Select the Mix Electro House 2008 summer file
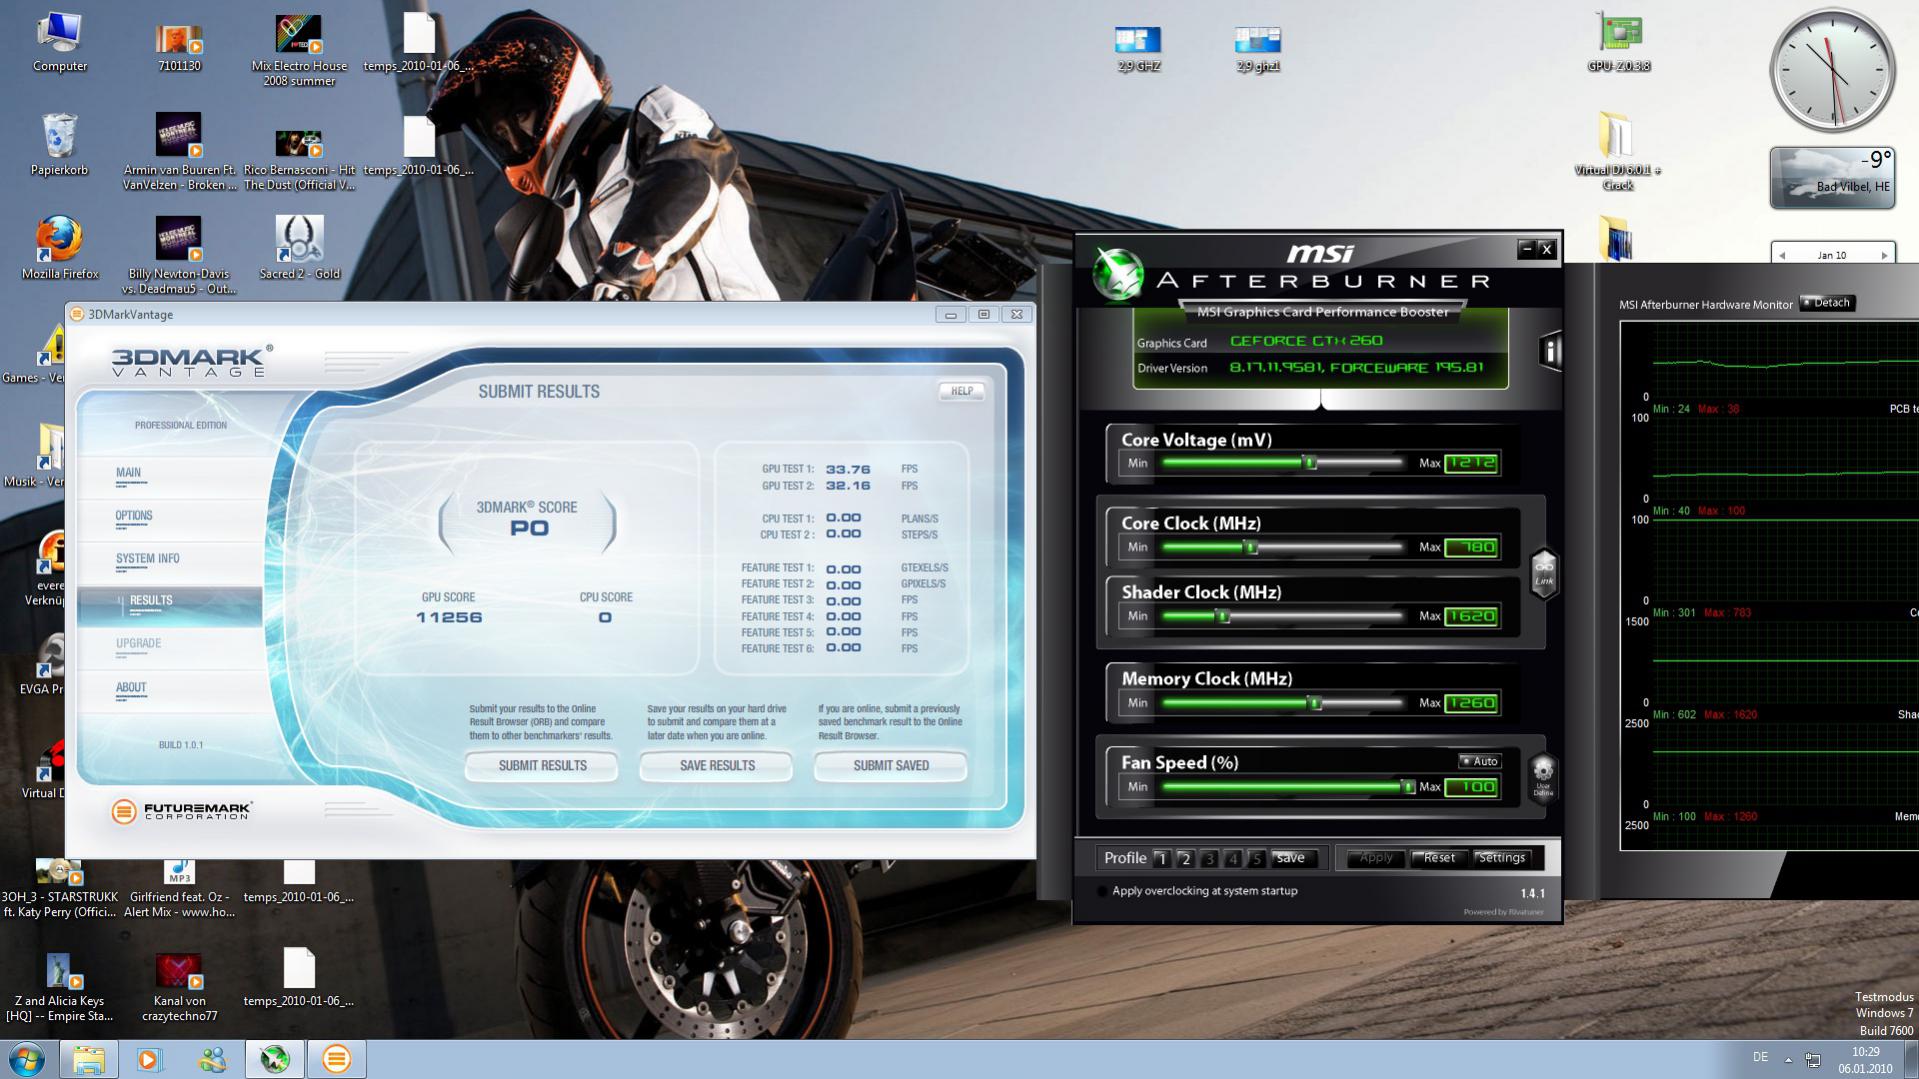The width and height of the screenshot is (1919, 1079). click(x=299, y=50)
